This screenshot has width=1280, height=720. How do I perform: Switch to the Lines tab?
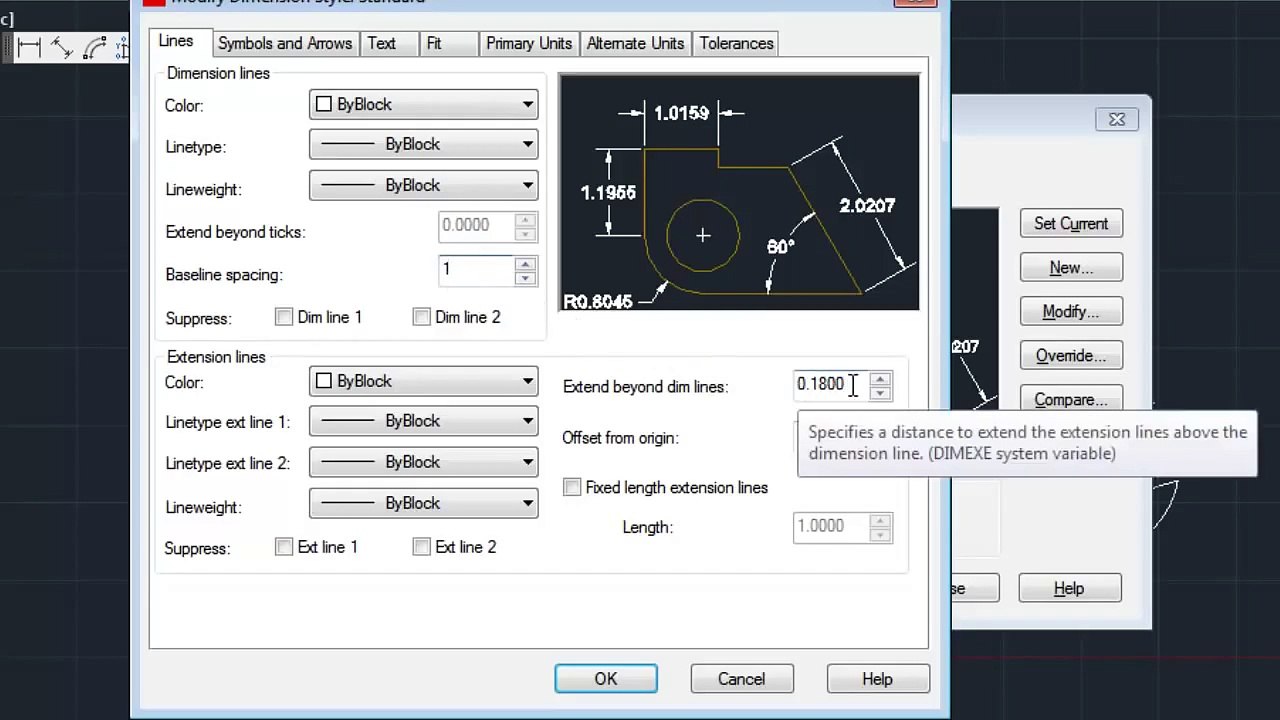coord(175,41)
